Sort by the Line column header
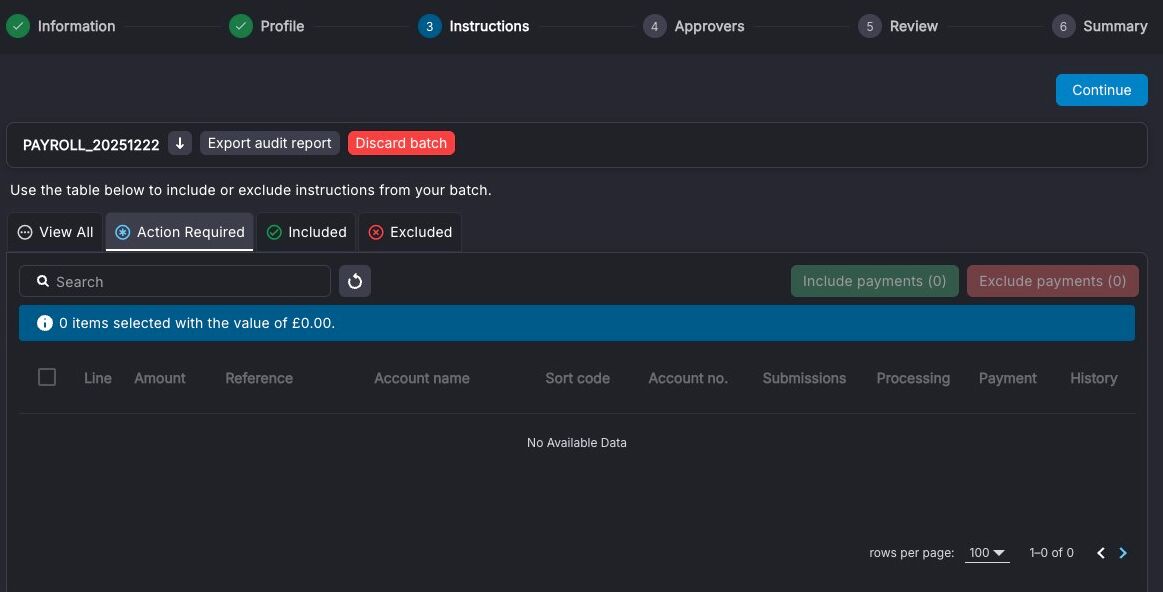Screen dimensions: 1163x592 click(98, 378)
